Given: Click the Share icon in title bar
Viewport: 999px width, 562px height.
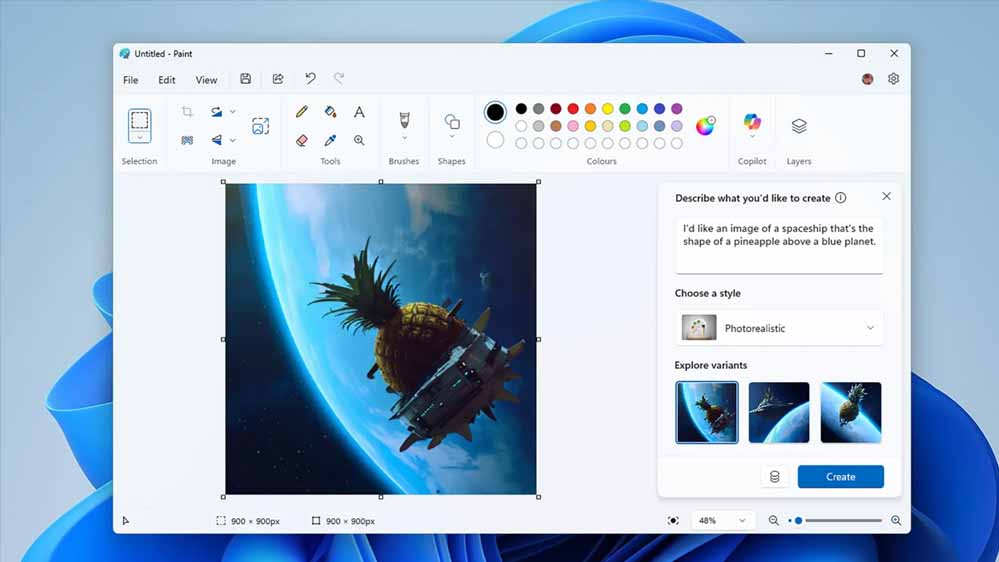Looking at the screenshot, I should pyautogui.click(x=278, y=79).
